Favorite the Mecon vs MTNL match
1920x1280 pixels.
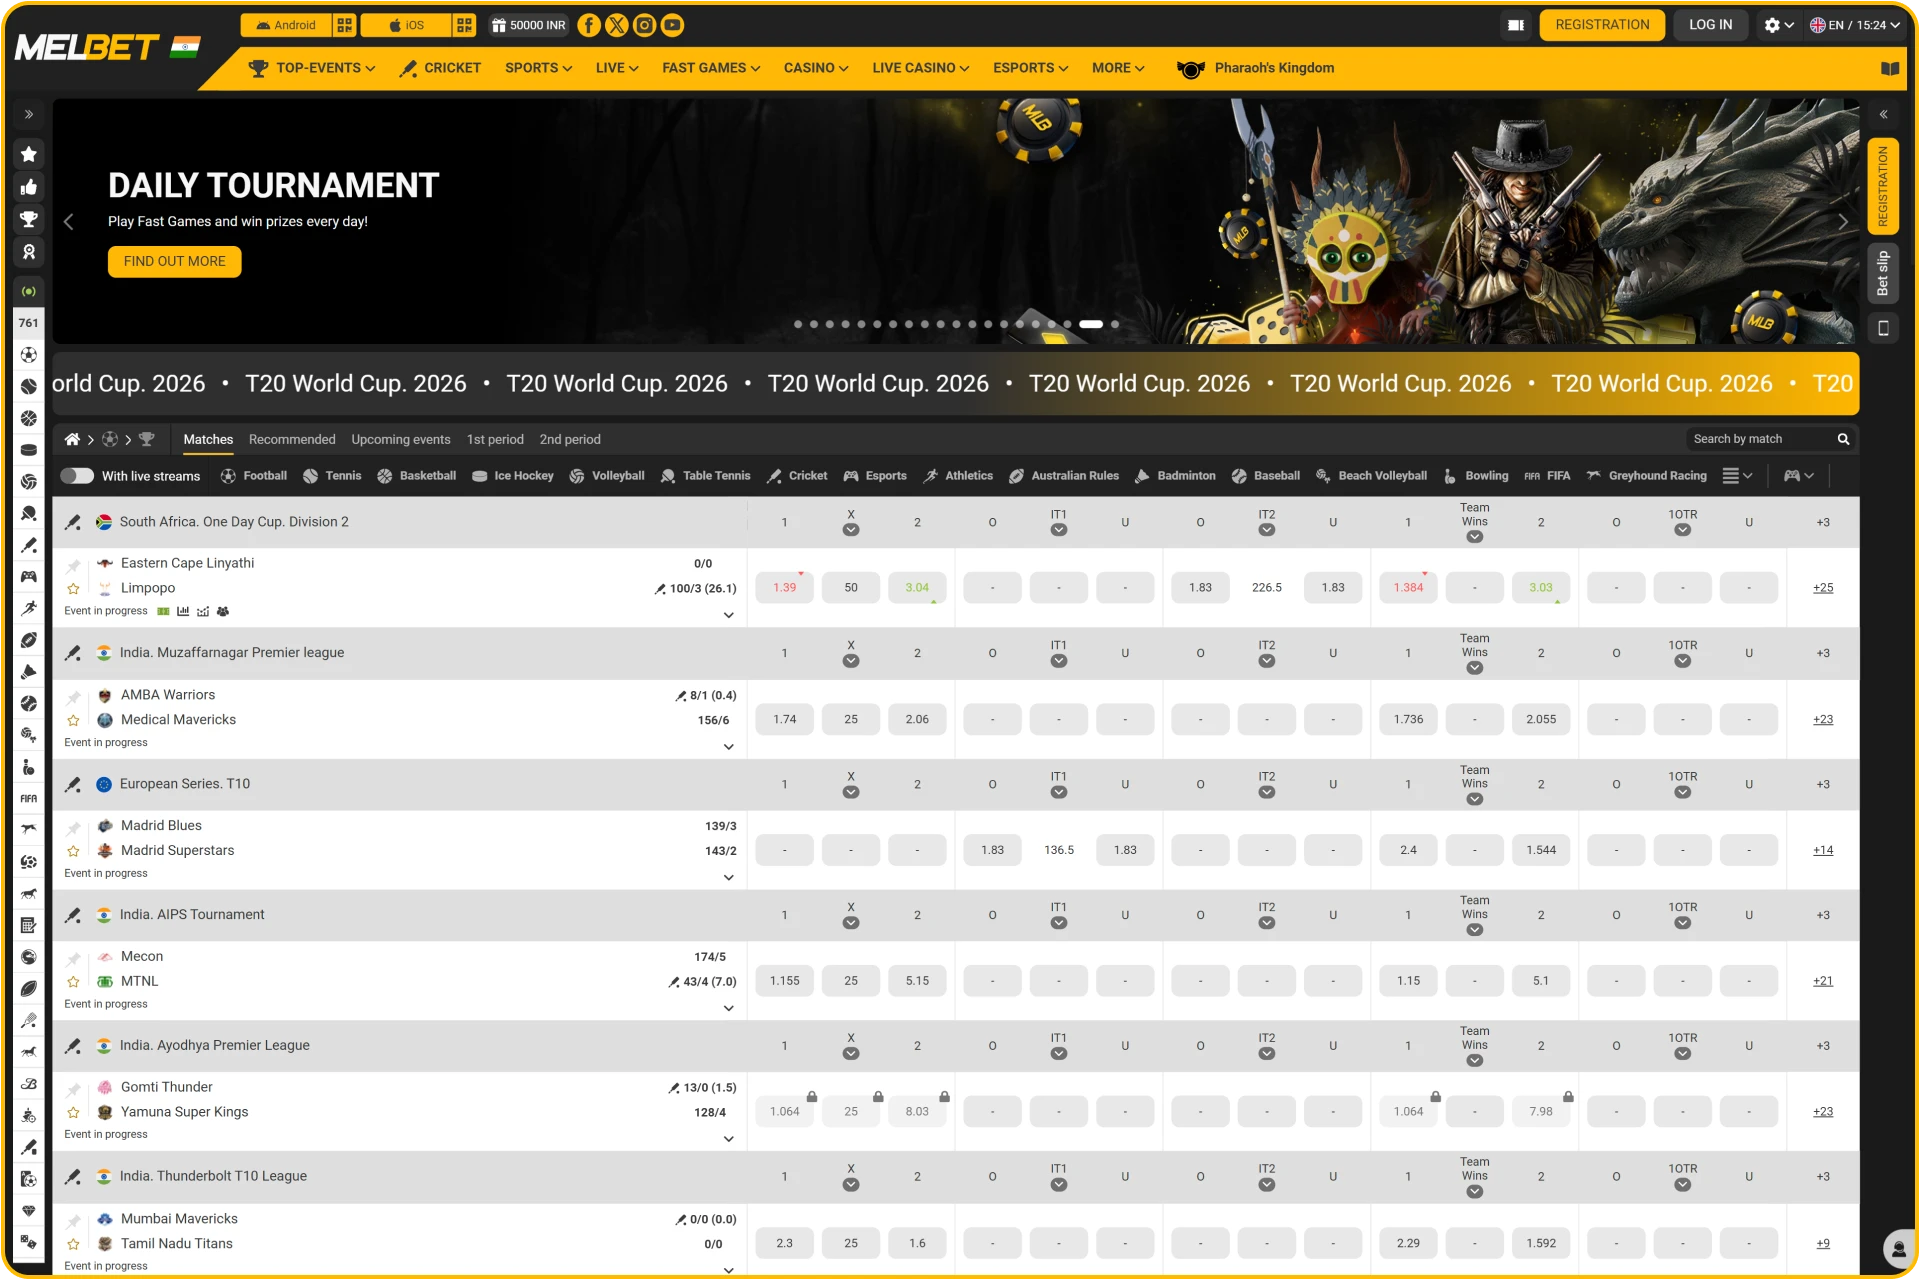pos(72,982)
